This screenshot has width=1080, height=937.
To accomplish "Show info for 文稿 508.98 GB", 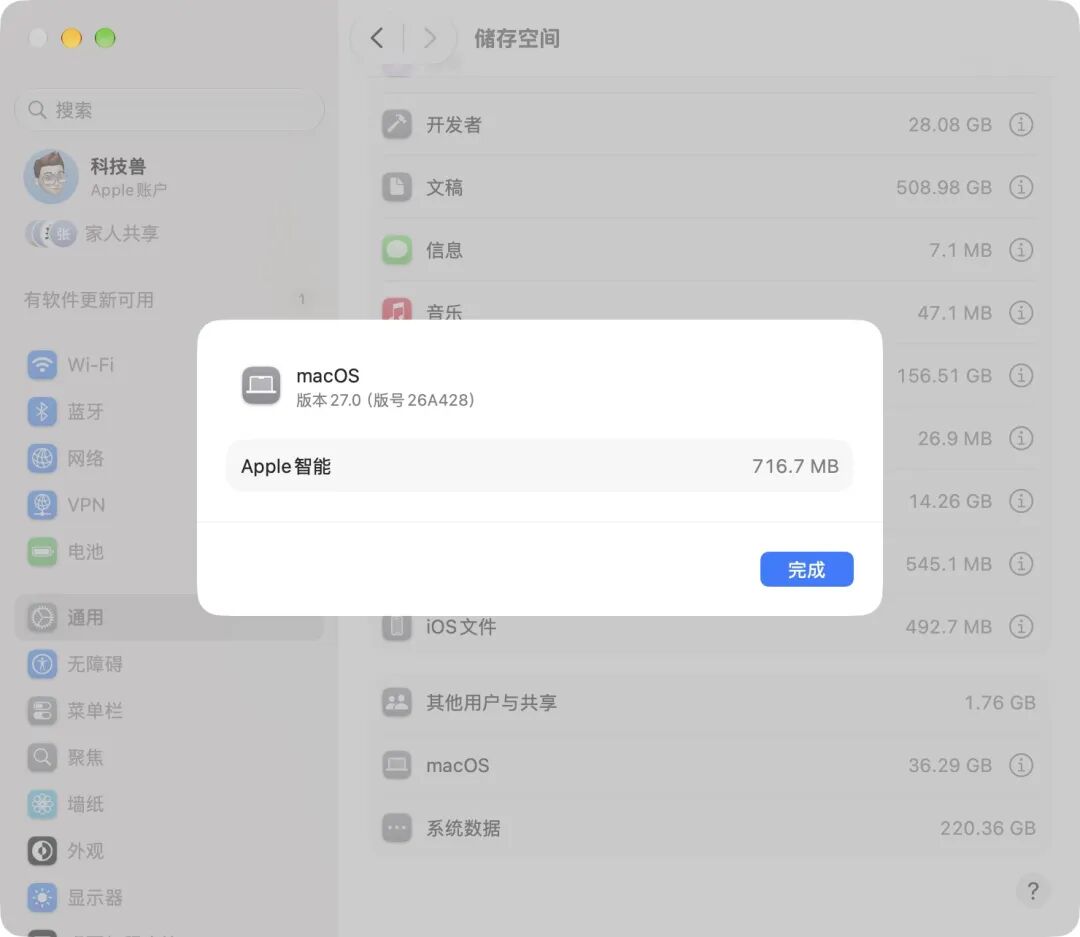I will click(x=1021, y=187).
